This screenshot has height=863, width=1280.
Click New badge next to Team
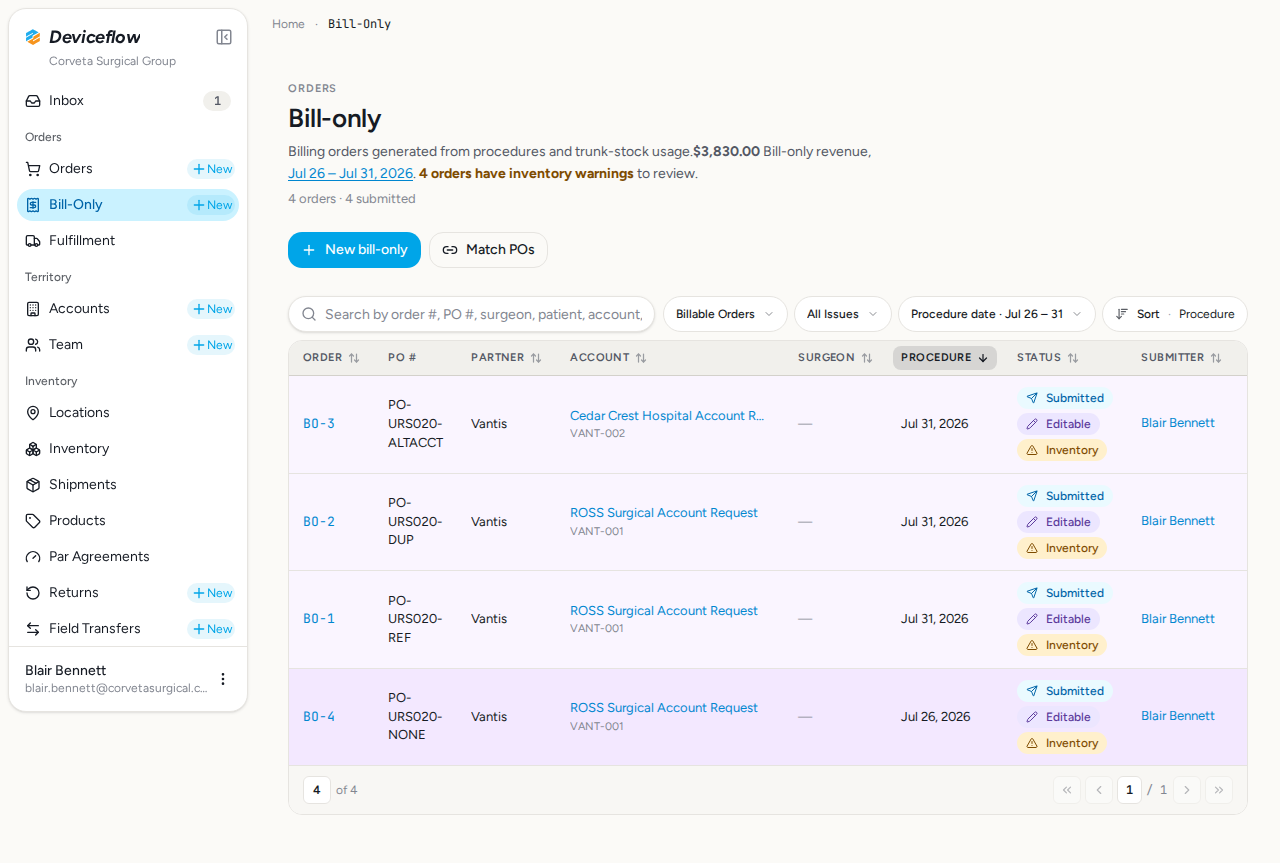tap(212, 345)
